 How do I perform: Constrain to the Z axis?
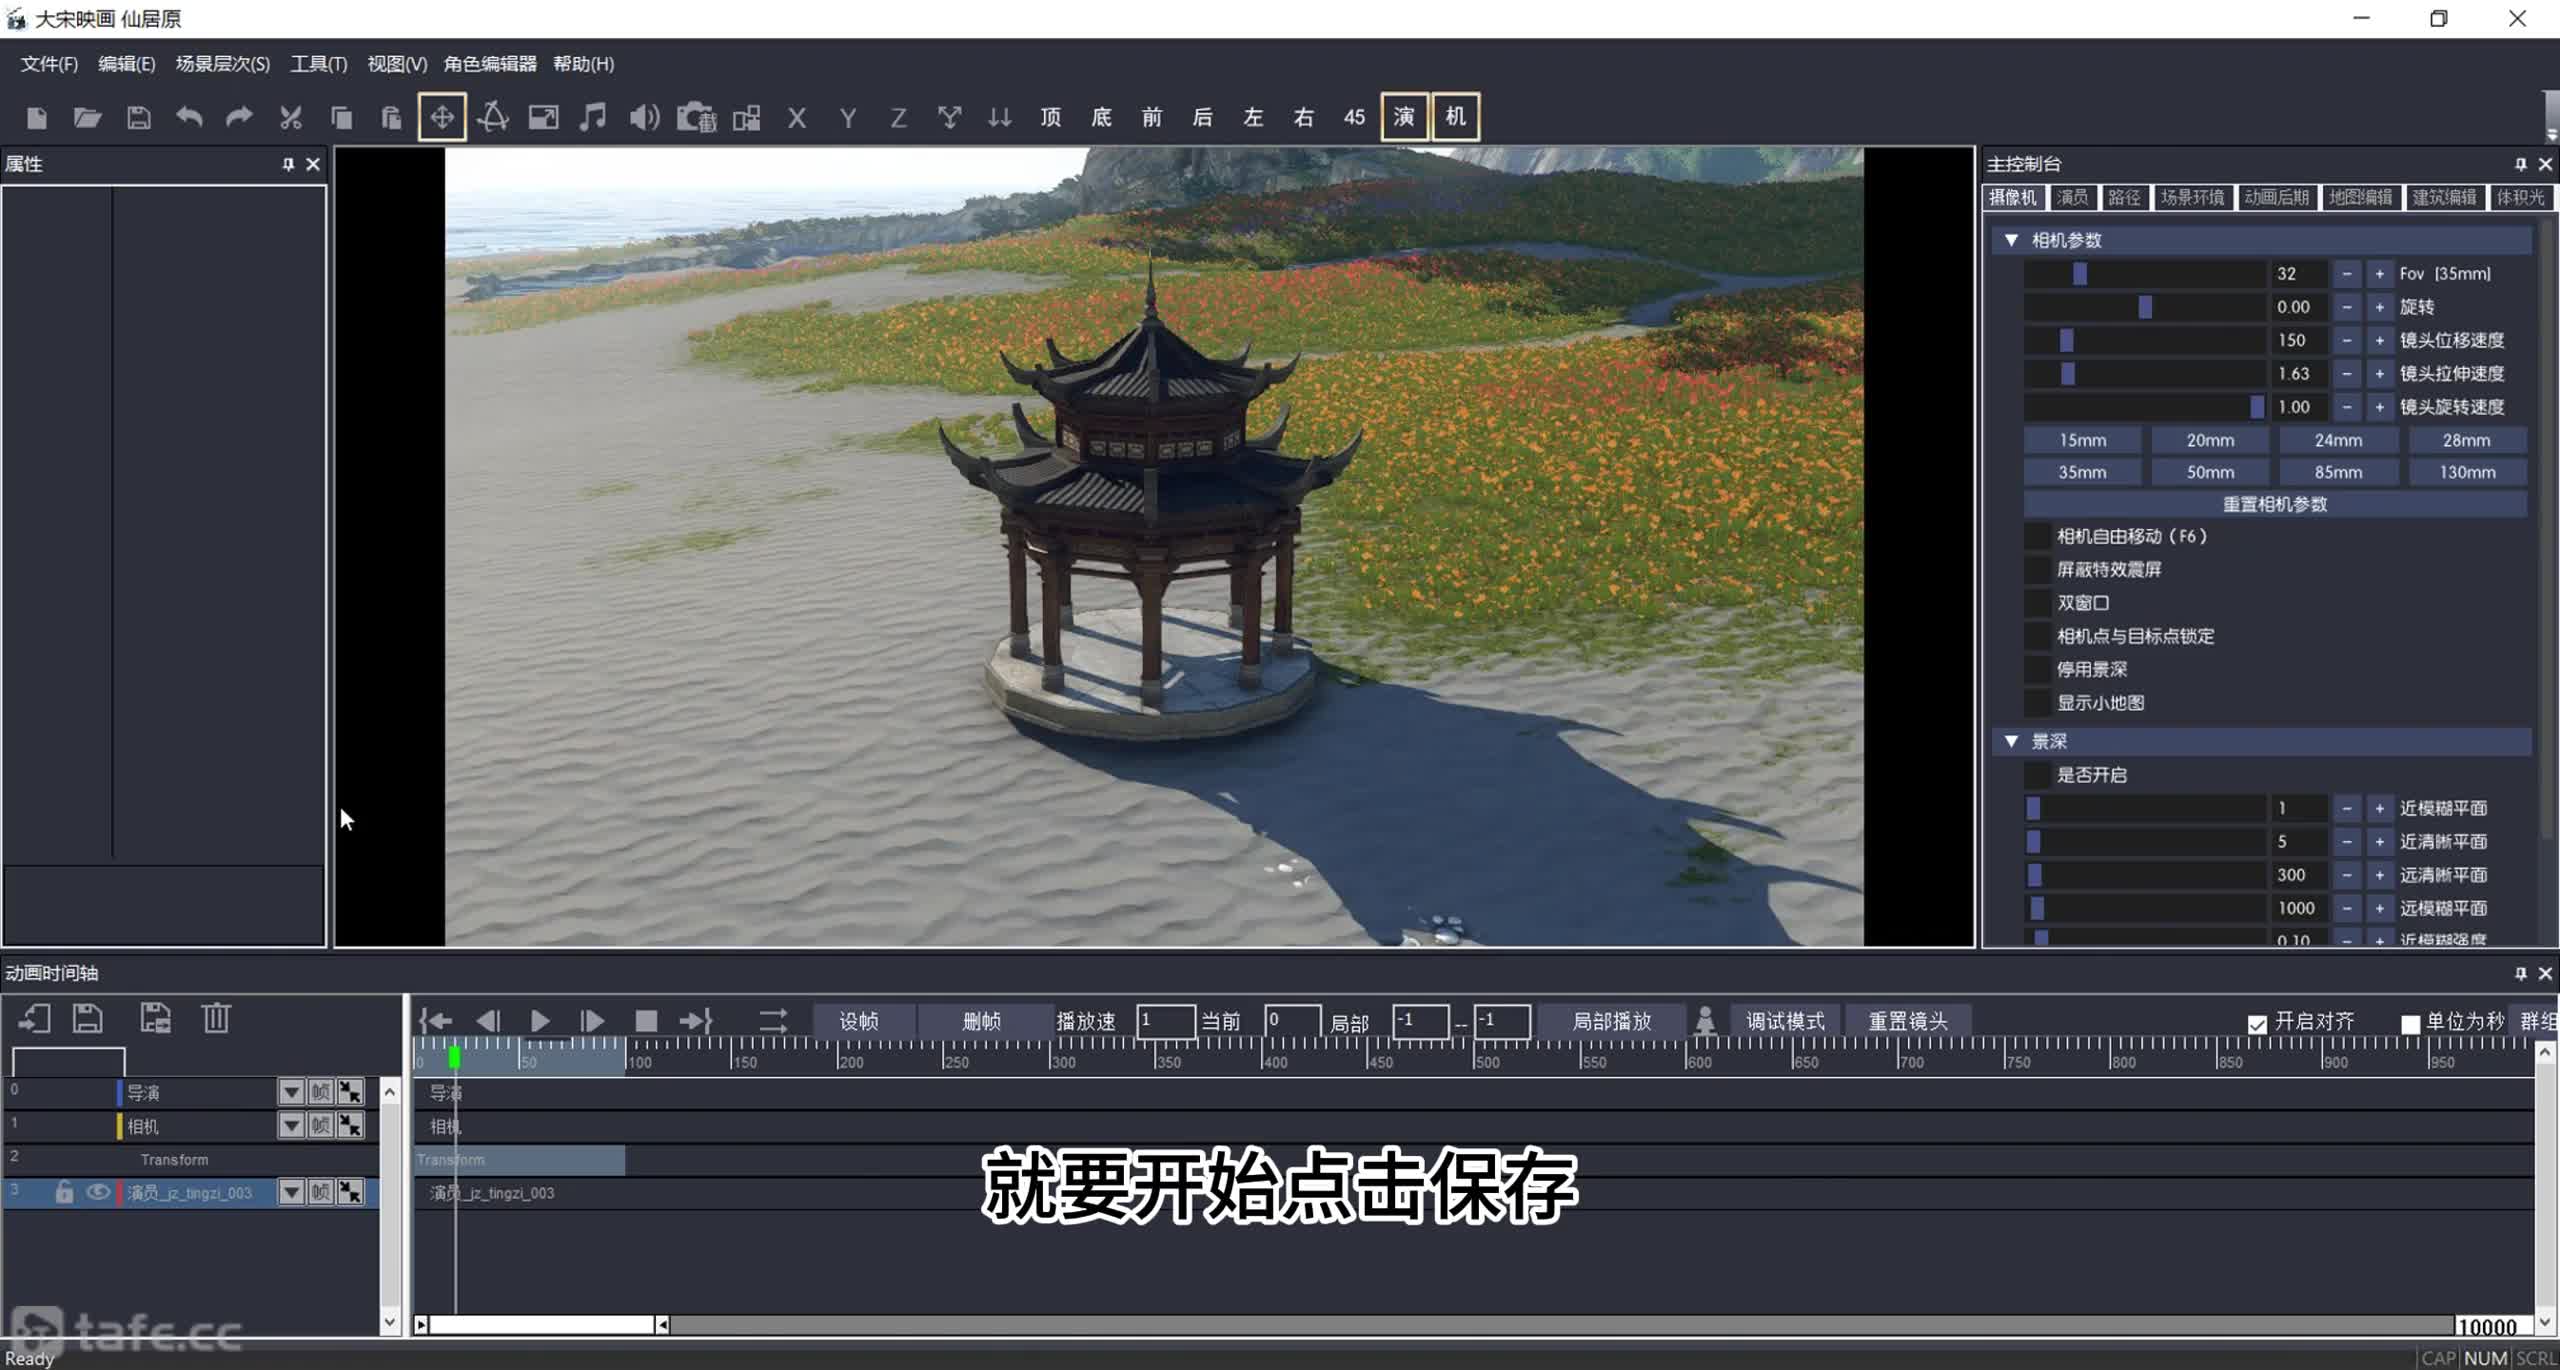[x=899, y=118]
